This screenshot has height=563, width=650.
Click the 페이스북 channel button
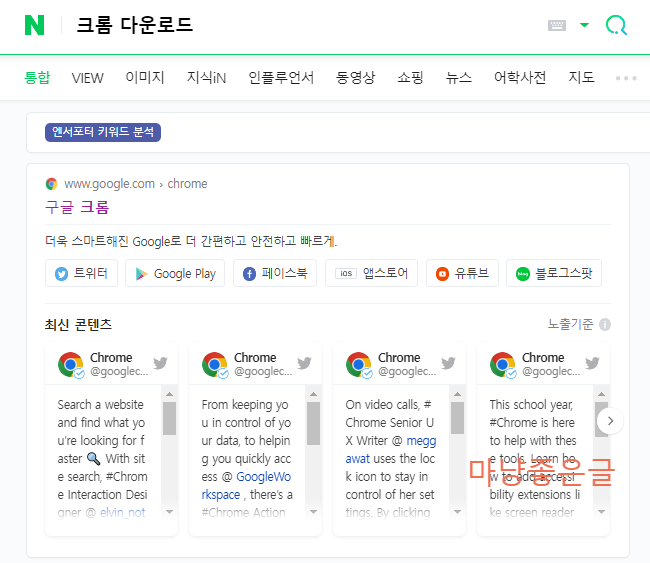[275, 273]
